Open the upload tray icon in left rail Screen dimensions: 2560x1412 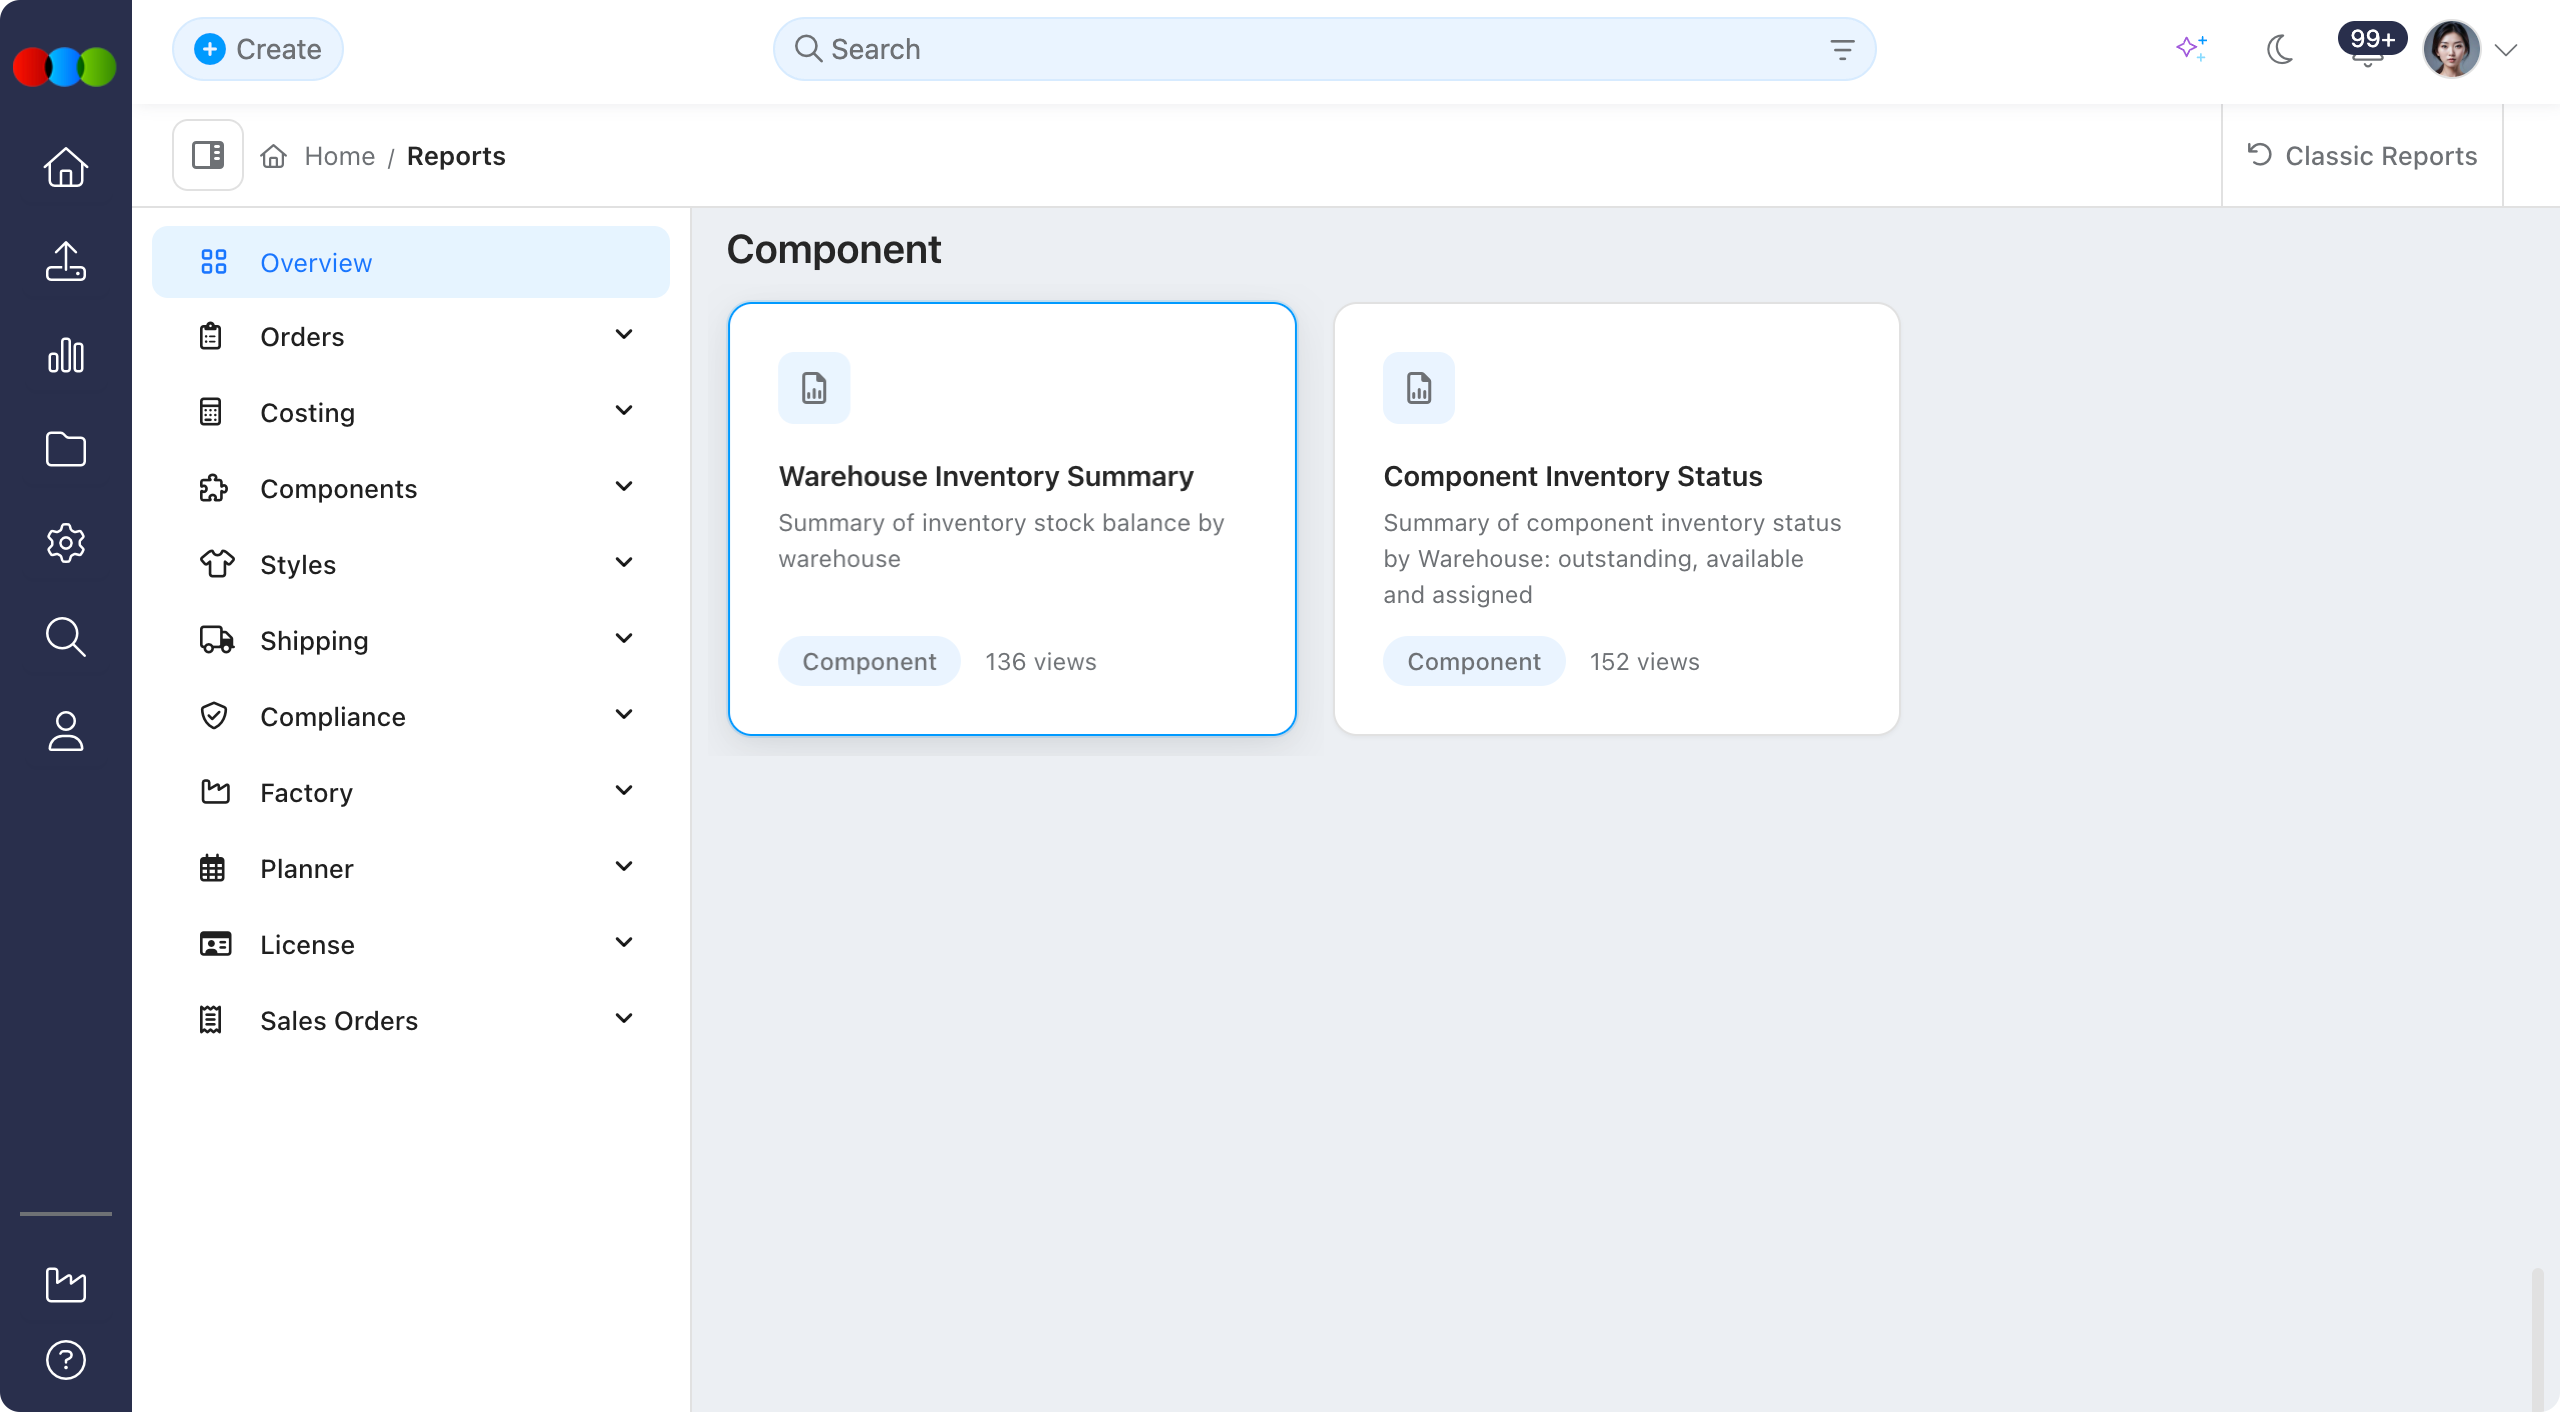[66, 261]
